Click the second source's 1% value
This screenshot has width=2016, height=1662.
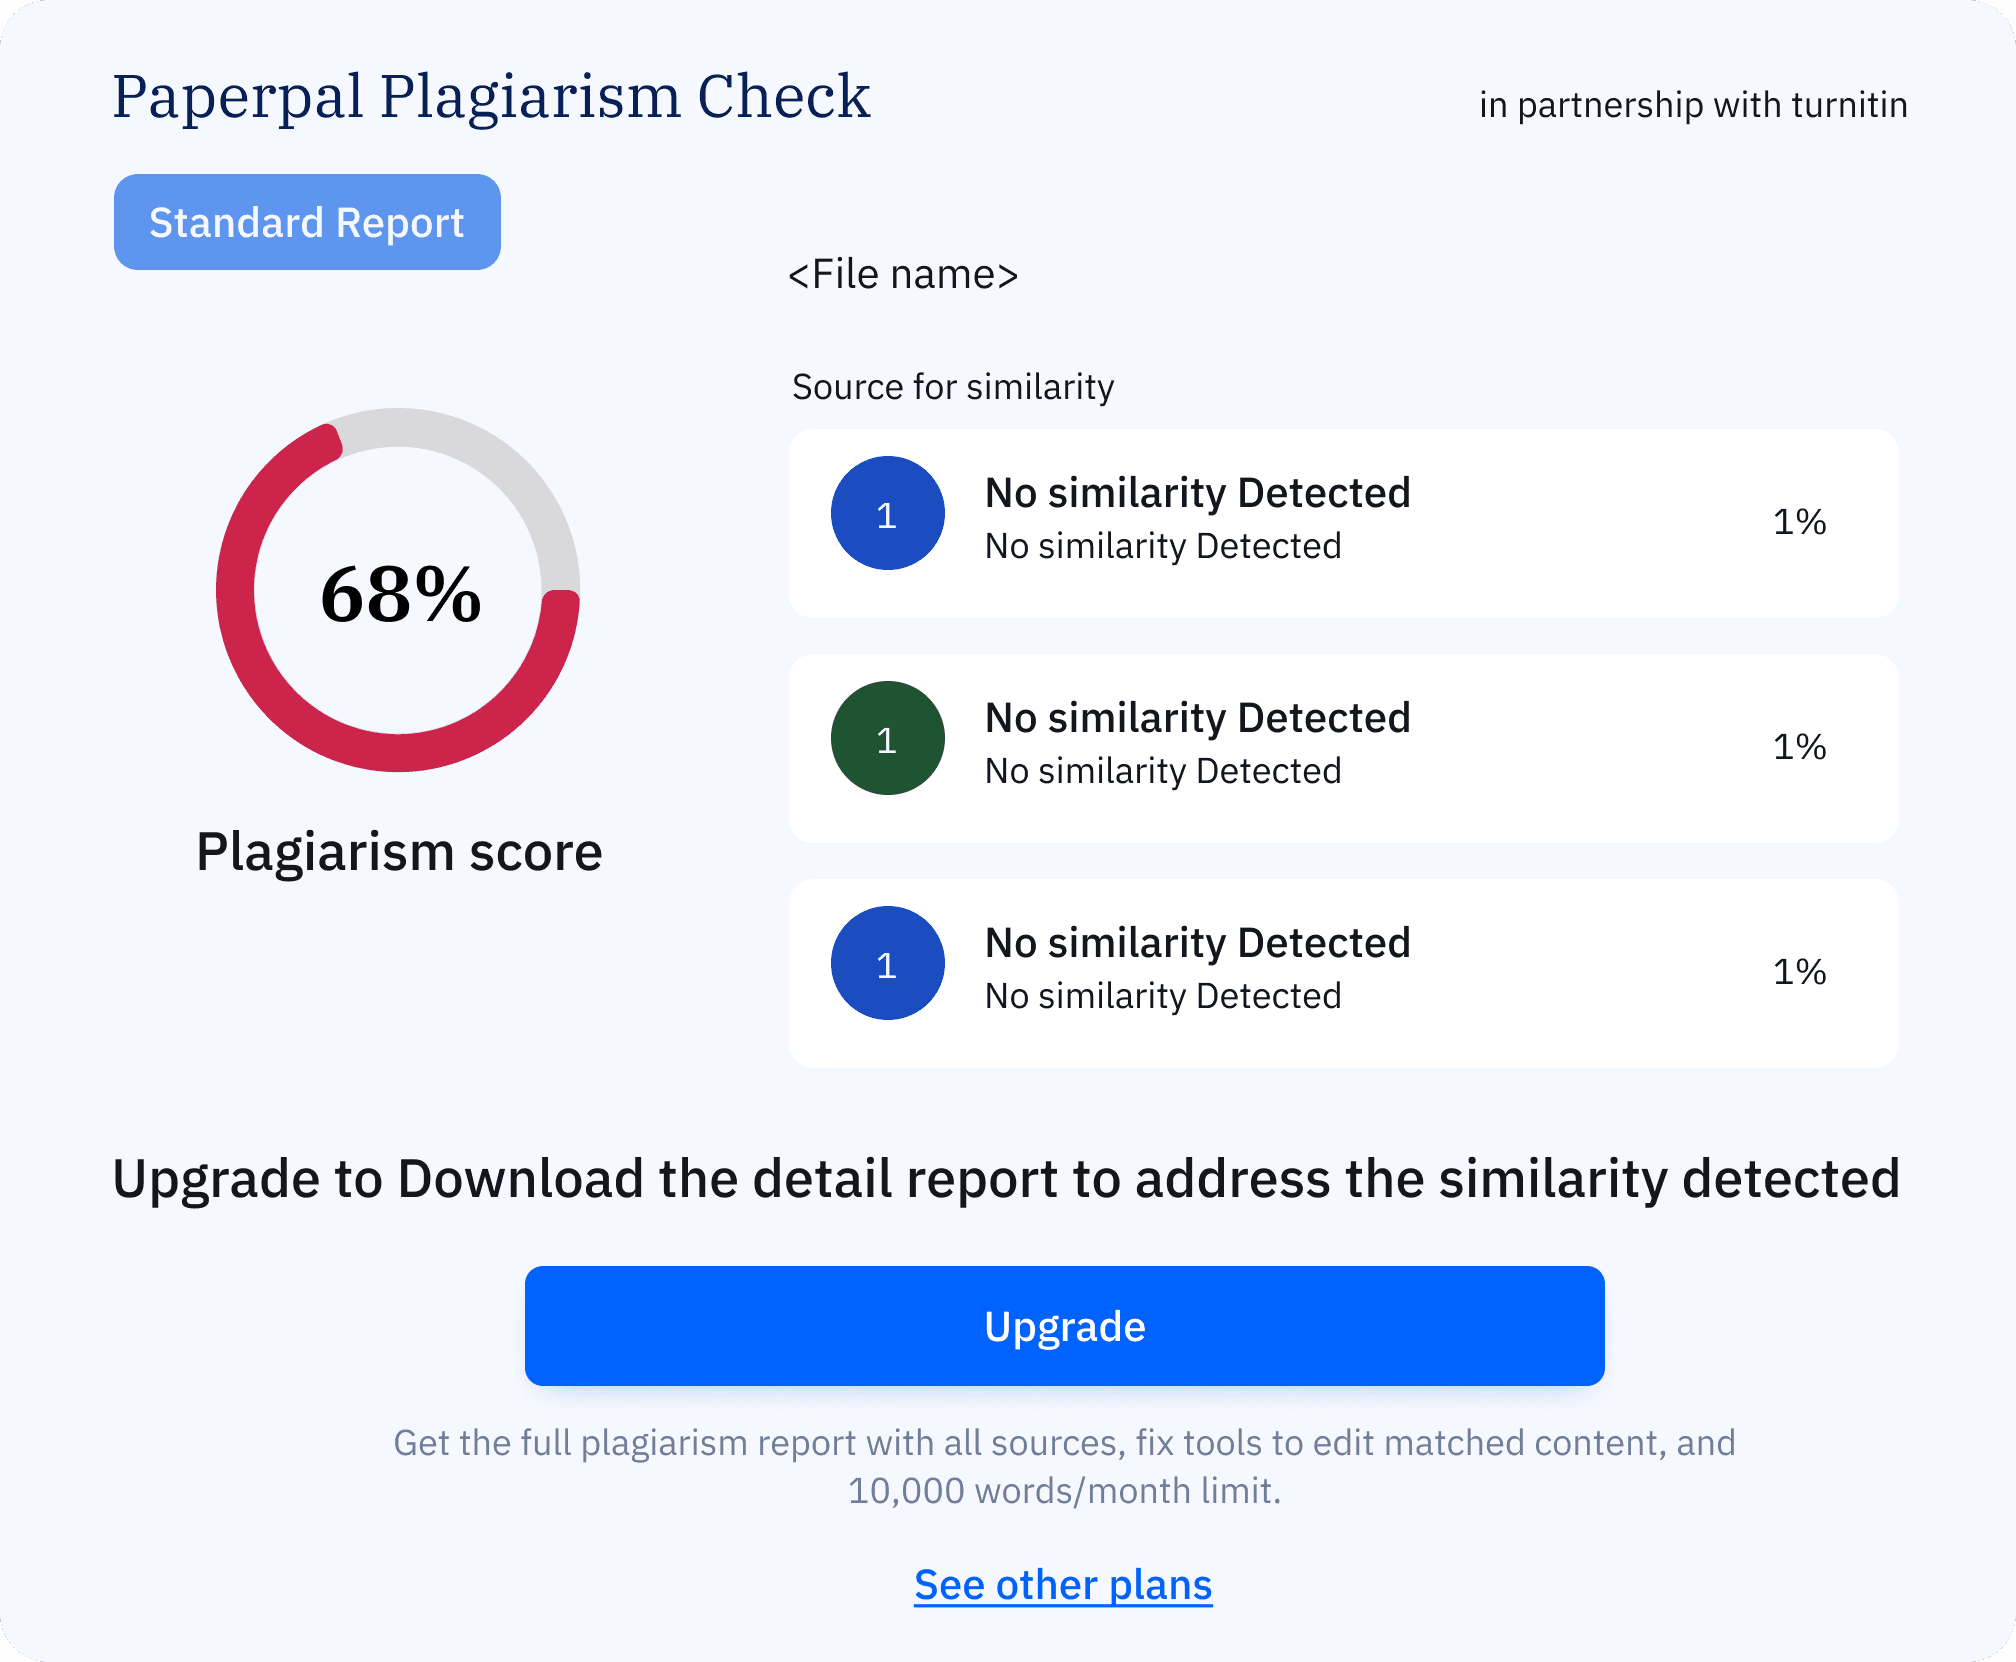pyautogui.click(x=1799, y=747)
